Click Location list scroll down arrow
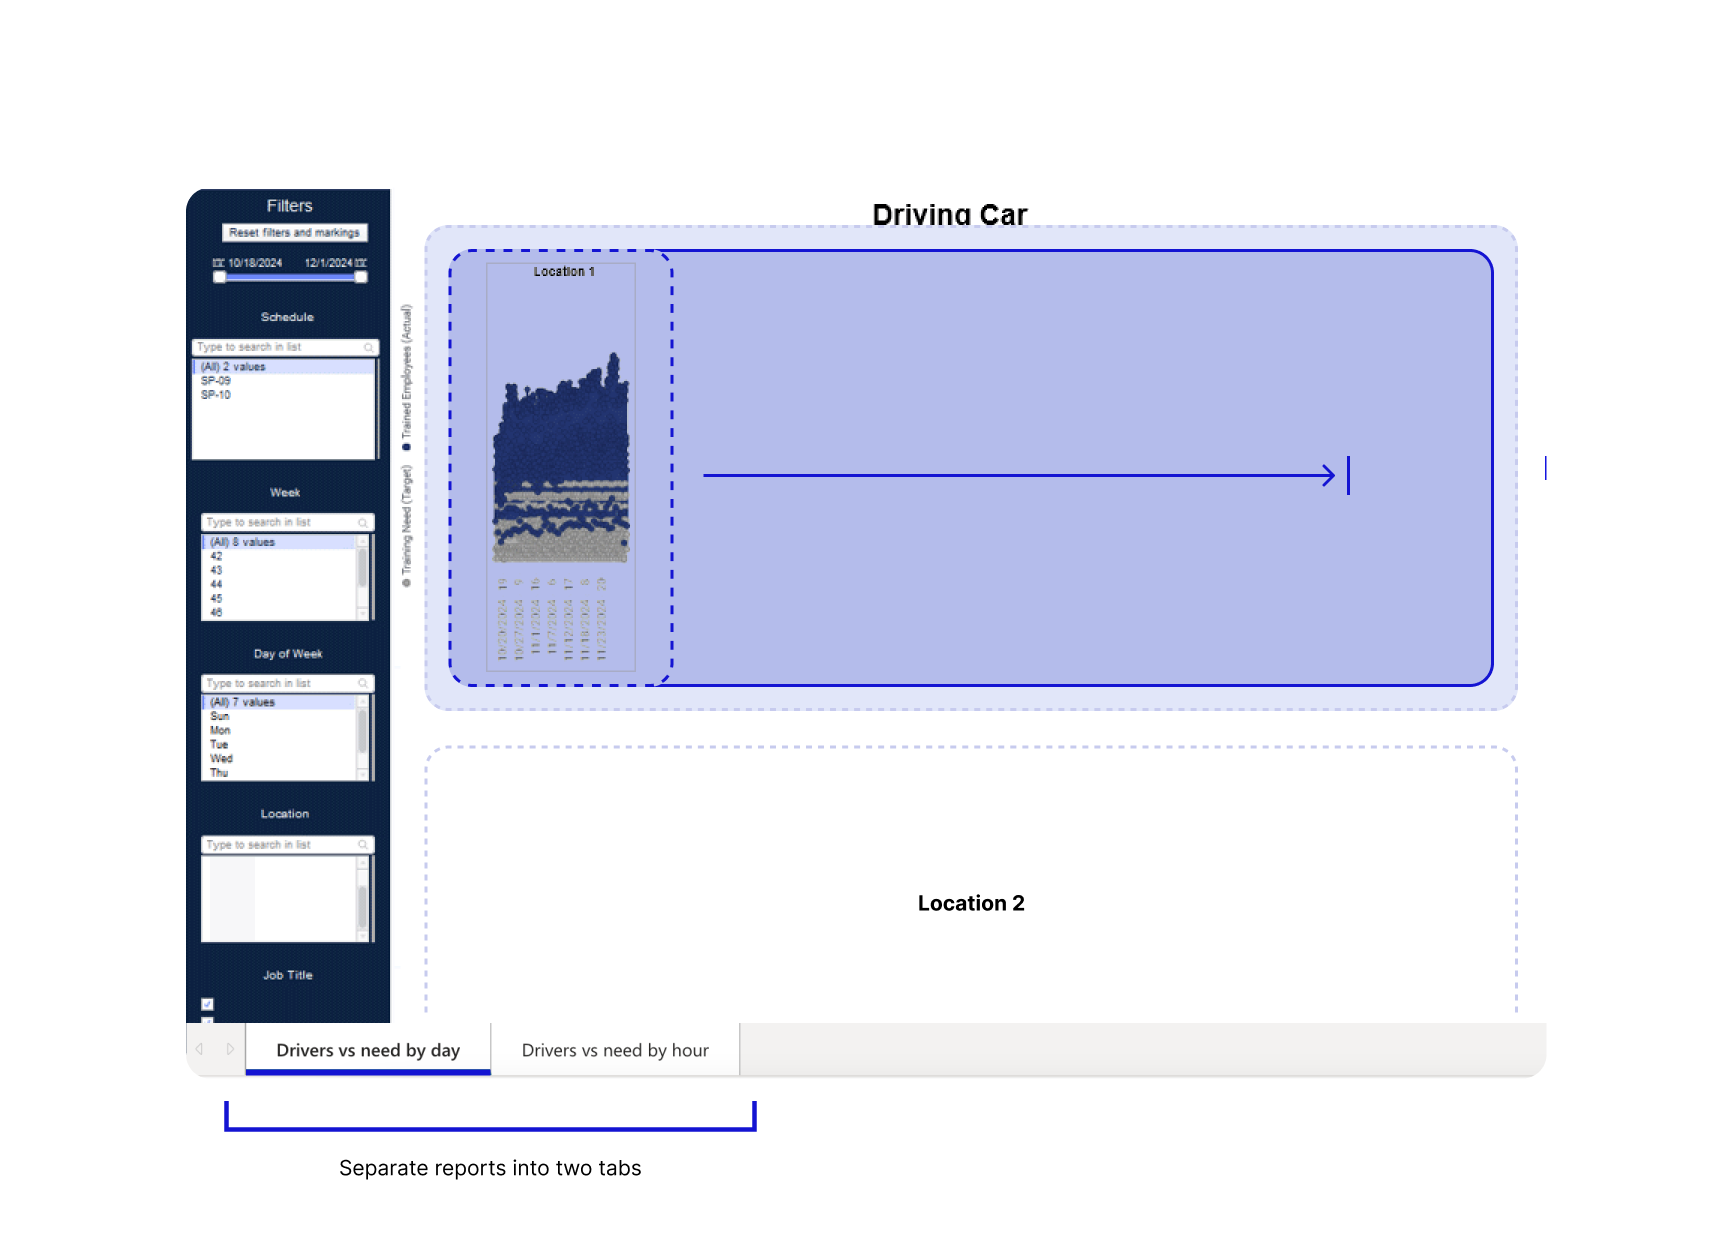 coord(362,936)
